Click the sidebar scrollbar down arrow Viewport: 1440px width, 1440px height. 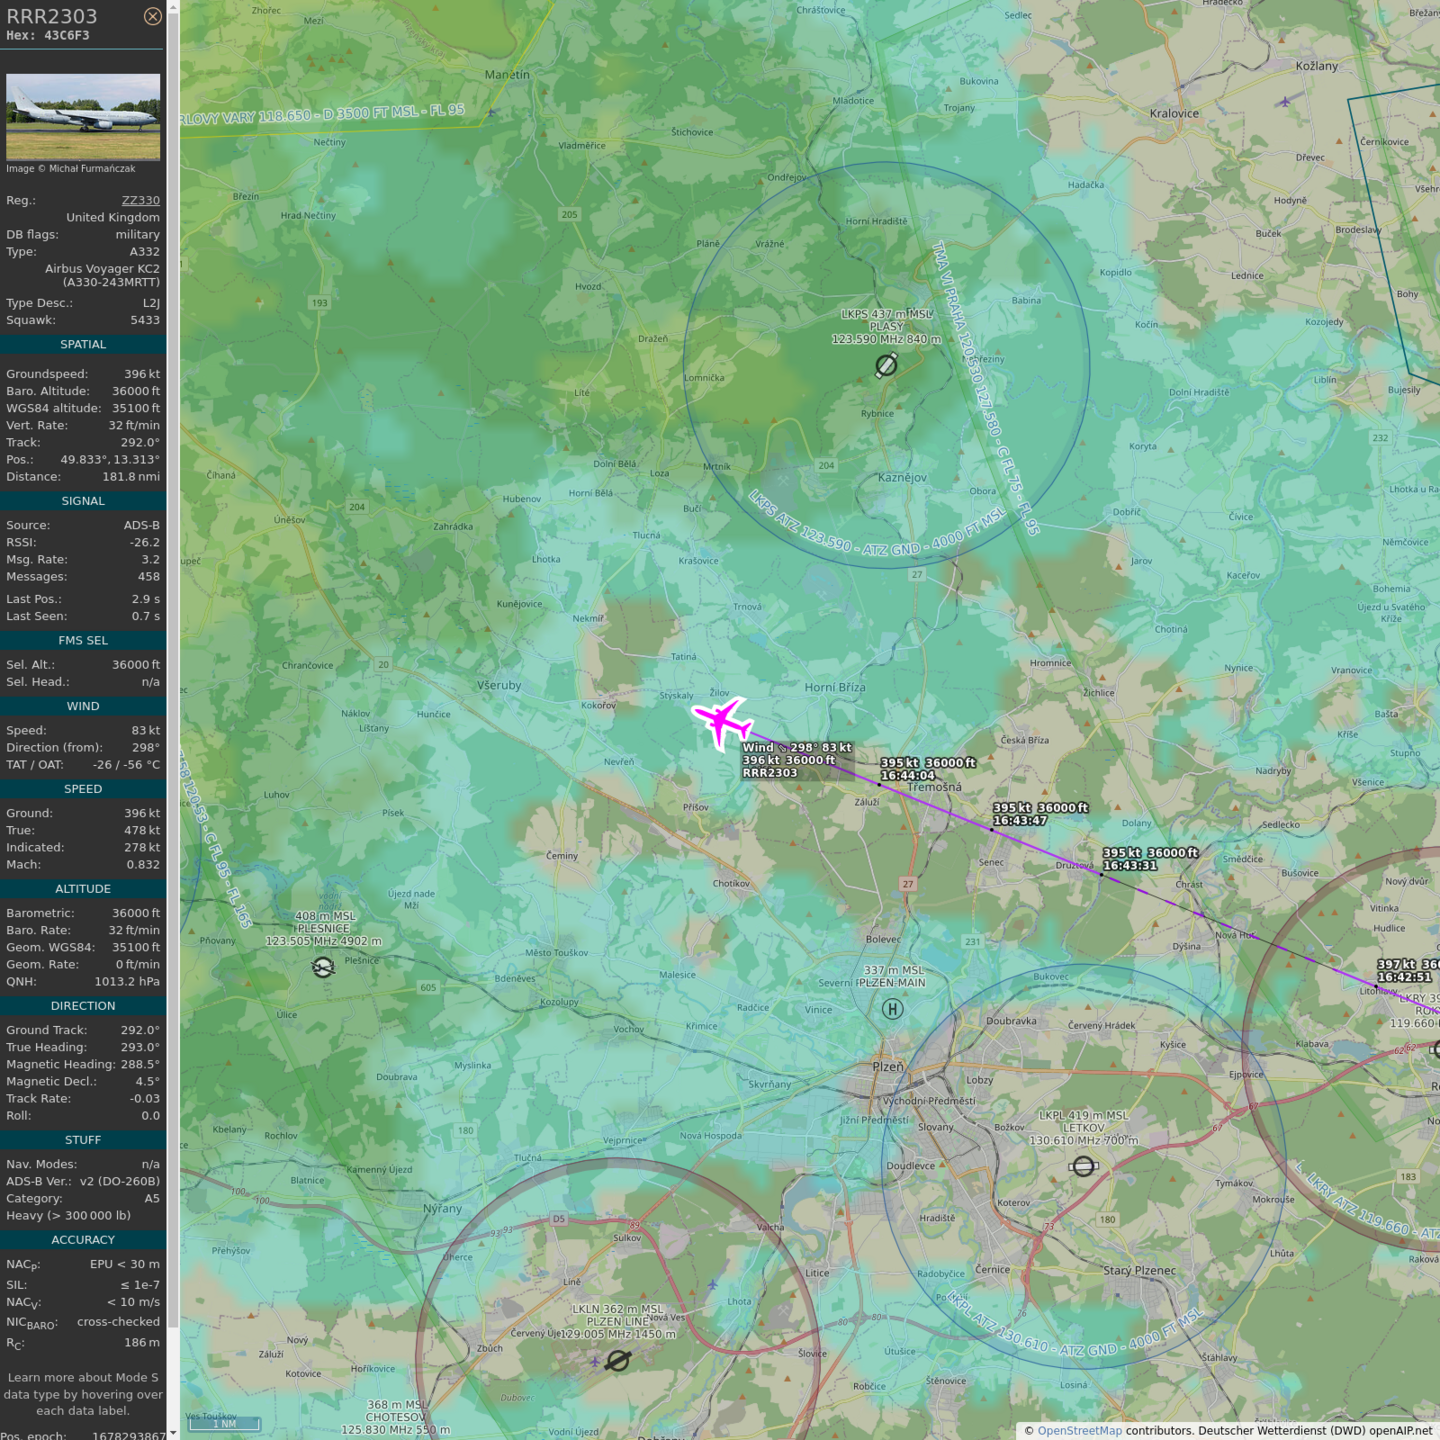[173, 1432]
